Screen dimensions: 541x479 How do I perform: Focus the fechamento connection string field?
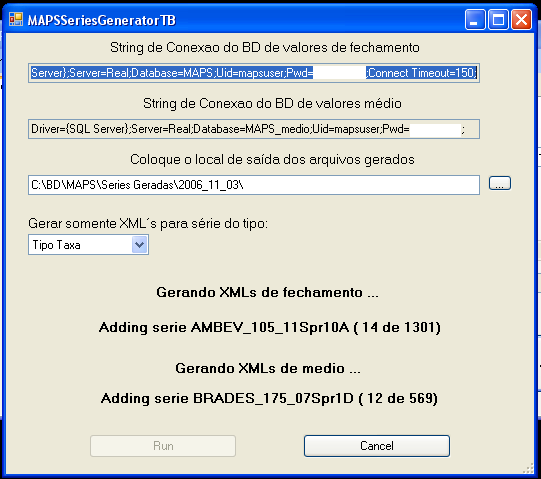point(254,73)
